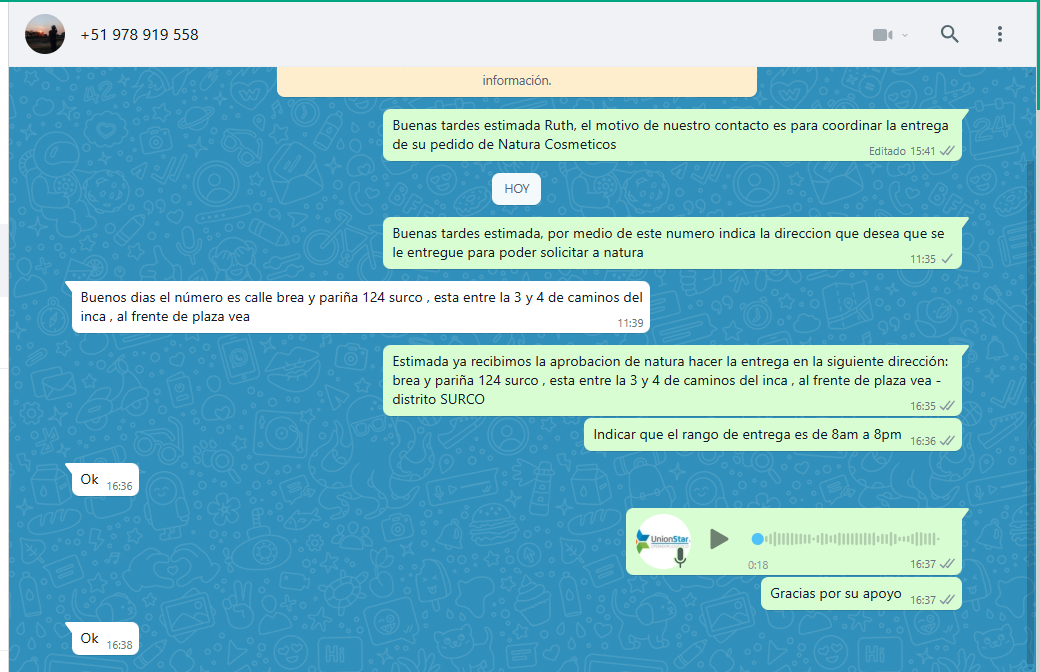Click double-check receipt on "Gracias por su apoyo"

pos(946,600)
